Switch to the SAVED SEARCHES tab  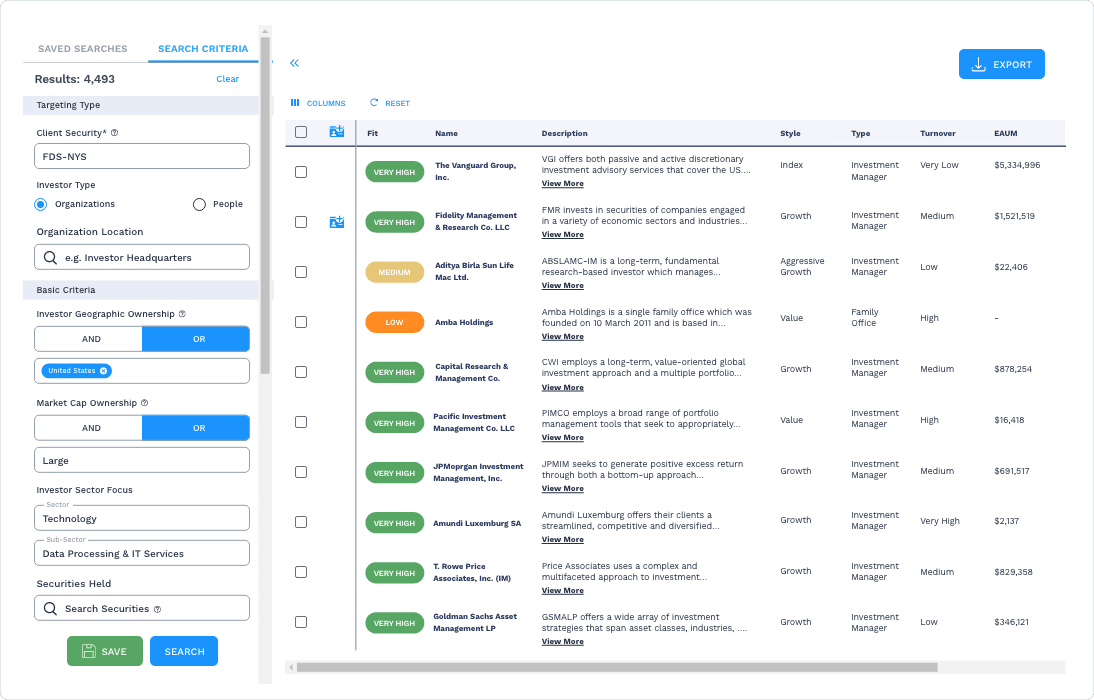[83, 48]
